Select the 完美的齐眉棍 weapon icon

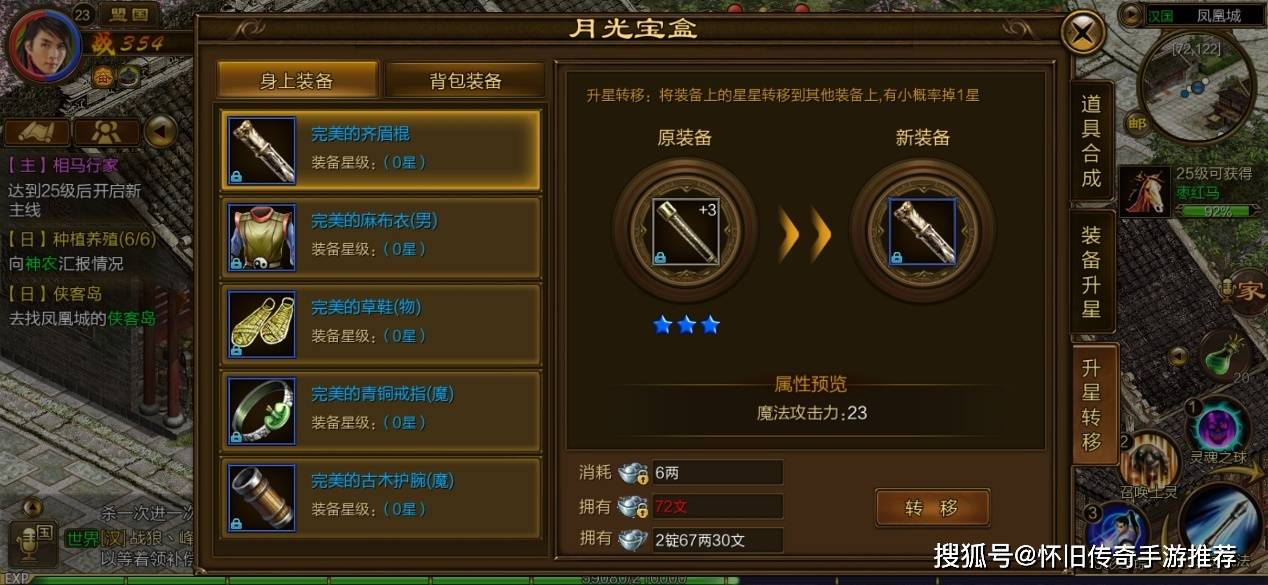[262, 150]
